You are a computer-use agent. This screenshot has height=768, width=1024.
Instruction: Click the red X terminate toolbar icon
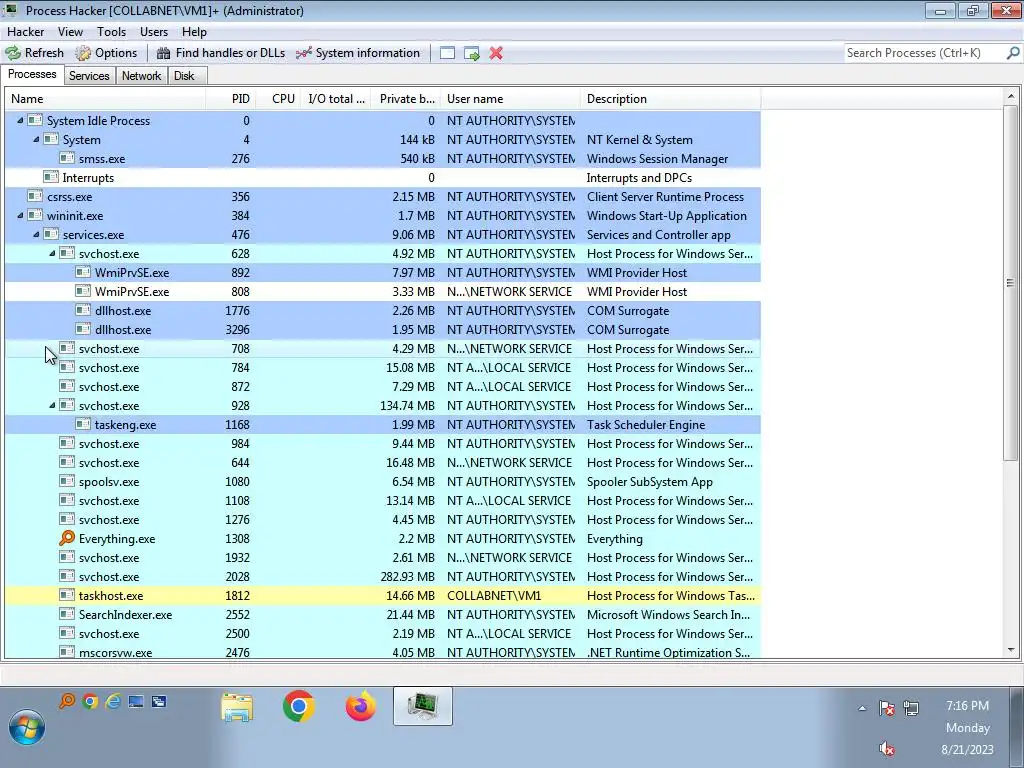pos(496,53)
